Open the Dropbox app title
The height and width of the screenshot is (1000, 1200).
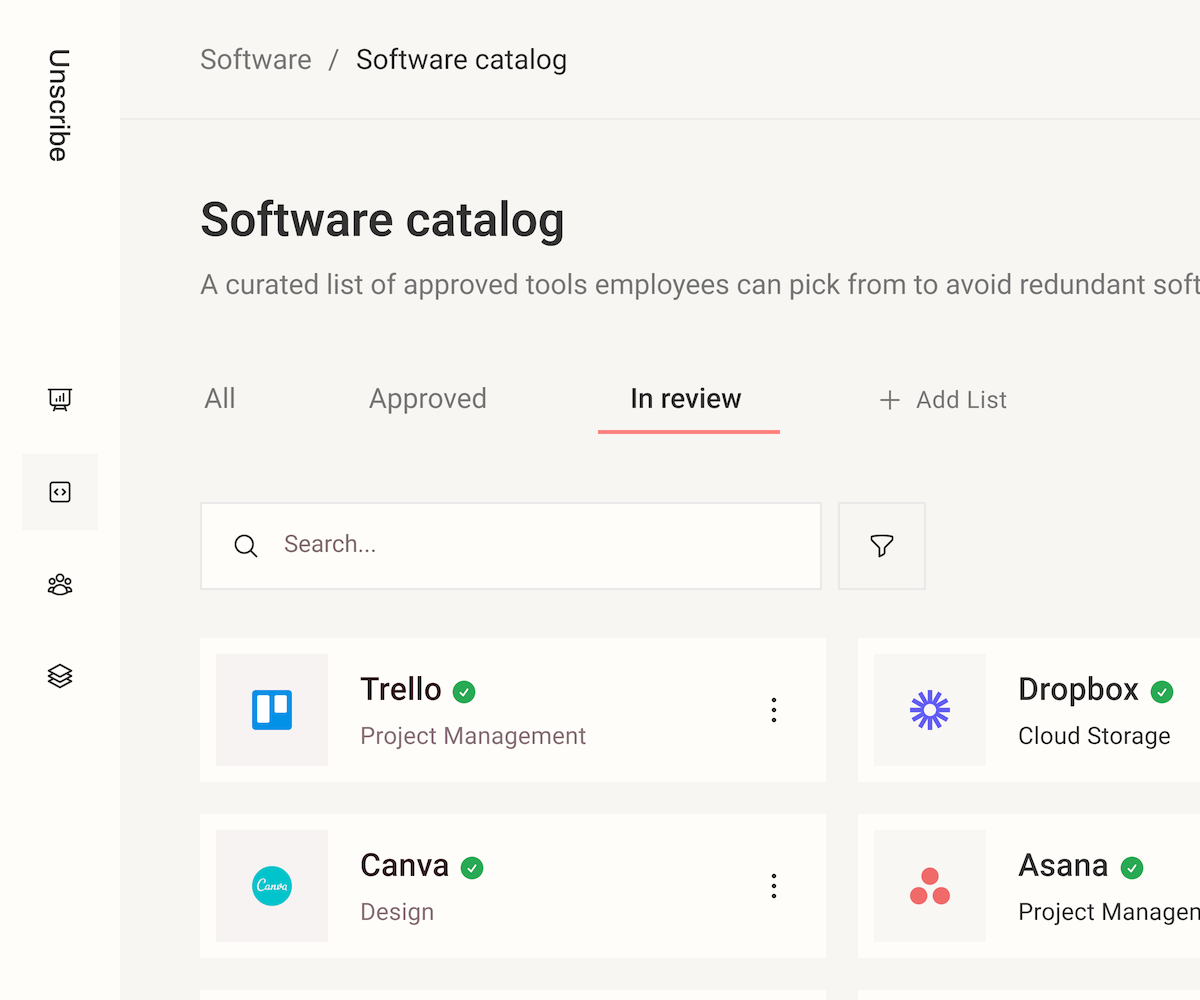point(1078,690)
